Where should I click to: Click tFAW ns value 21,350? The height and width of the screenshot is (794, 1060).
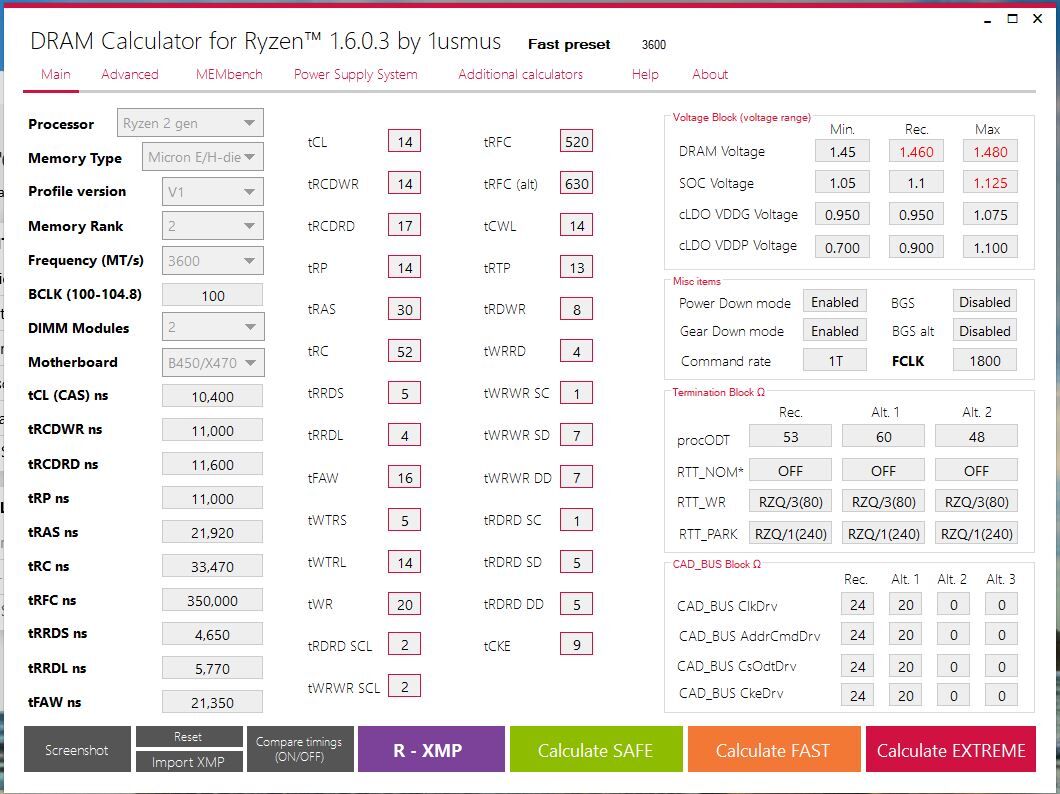pyautogui.click(x=212, y=703)
